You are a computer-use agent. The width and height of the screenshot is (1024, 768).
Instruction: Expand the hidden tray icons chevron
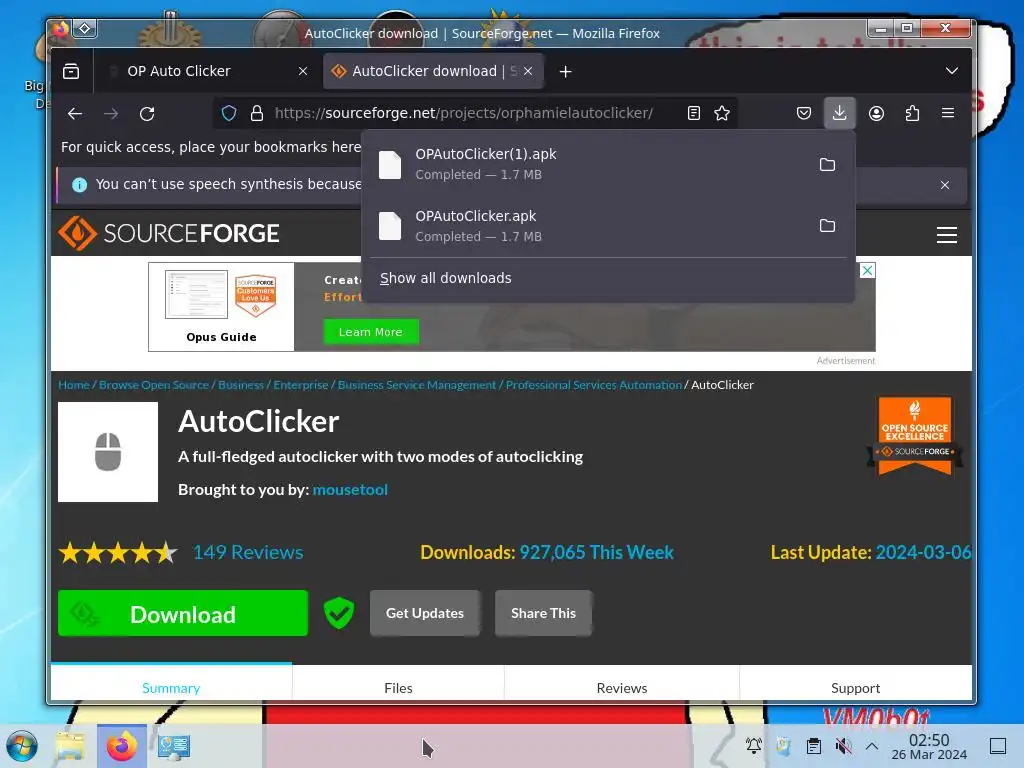coord(872,746)
